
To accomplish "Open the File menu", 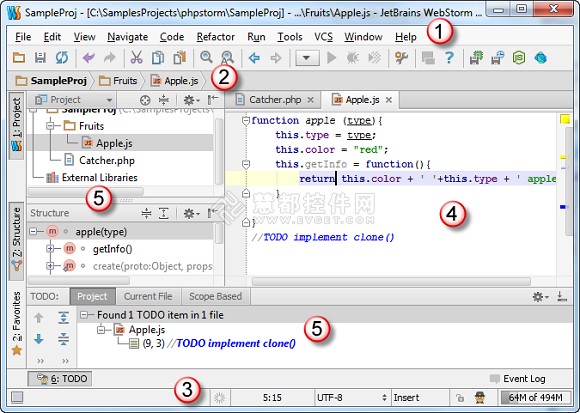I will (23, 37).
